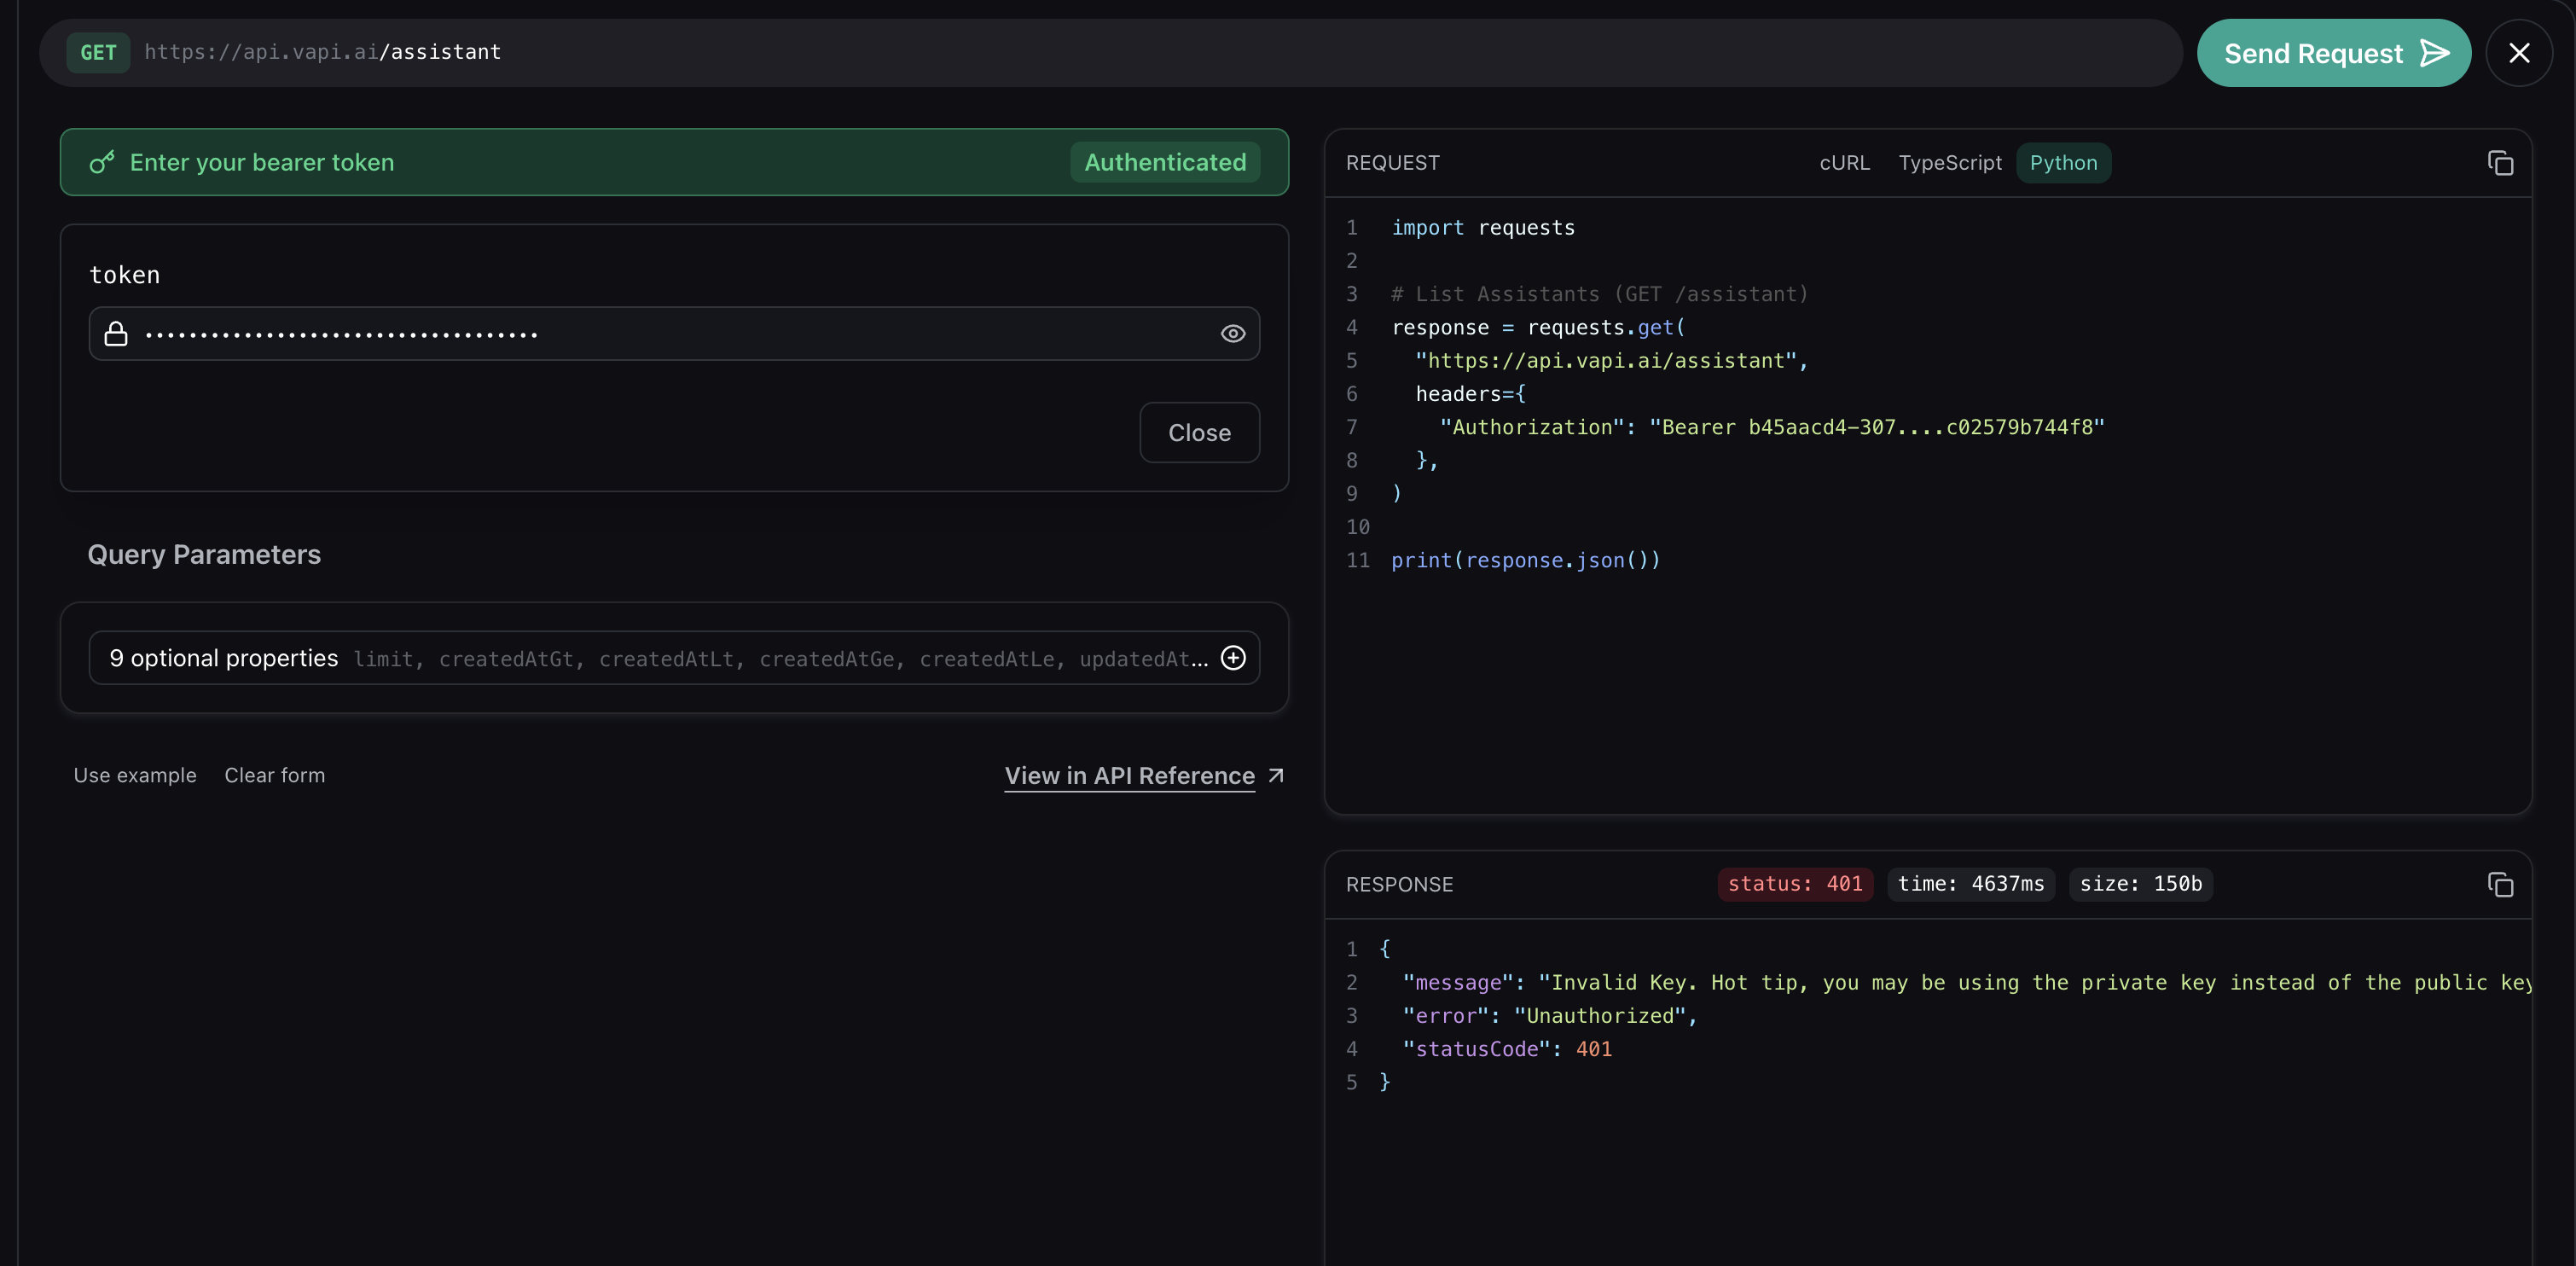Click the external arrow icon beside API Reference
Screen dimensions: 2576x1266
tap(1276, 776)
